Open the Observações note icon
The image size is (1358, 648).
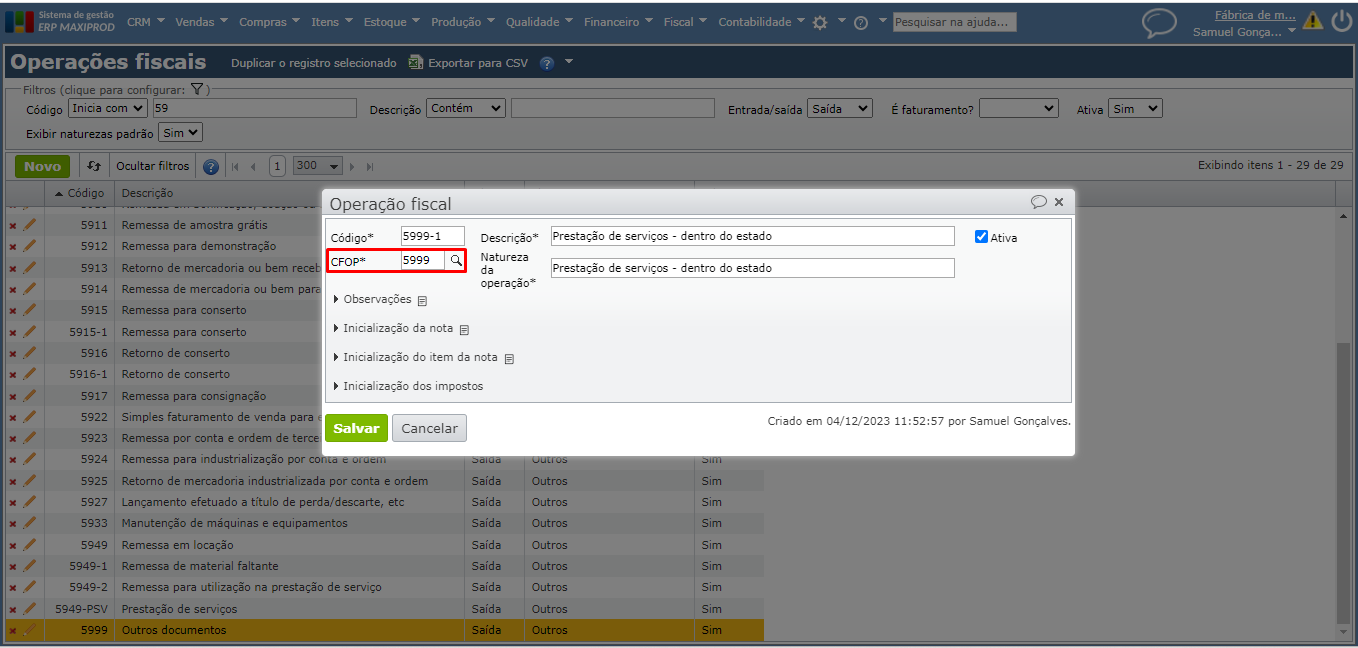click(422, 300)
